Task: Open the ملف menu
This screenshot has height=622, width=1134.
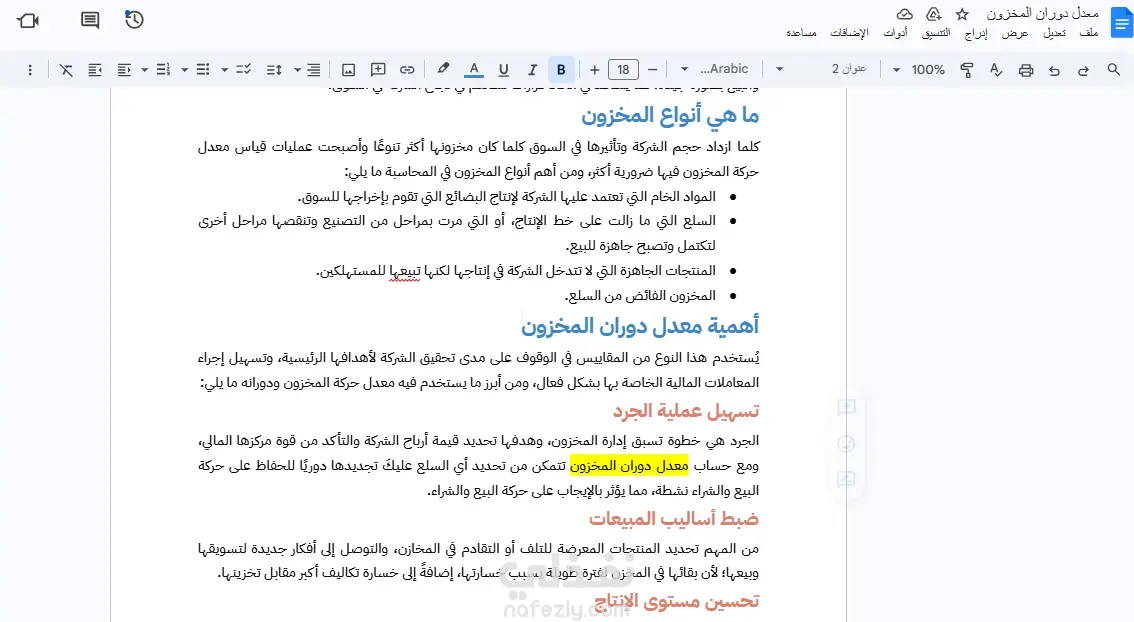Action: pos(1088,33)
